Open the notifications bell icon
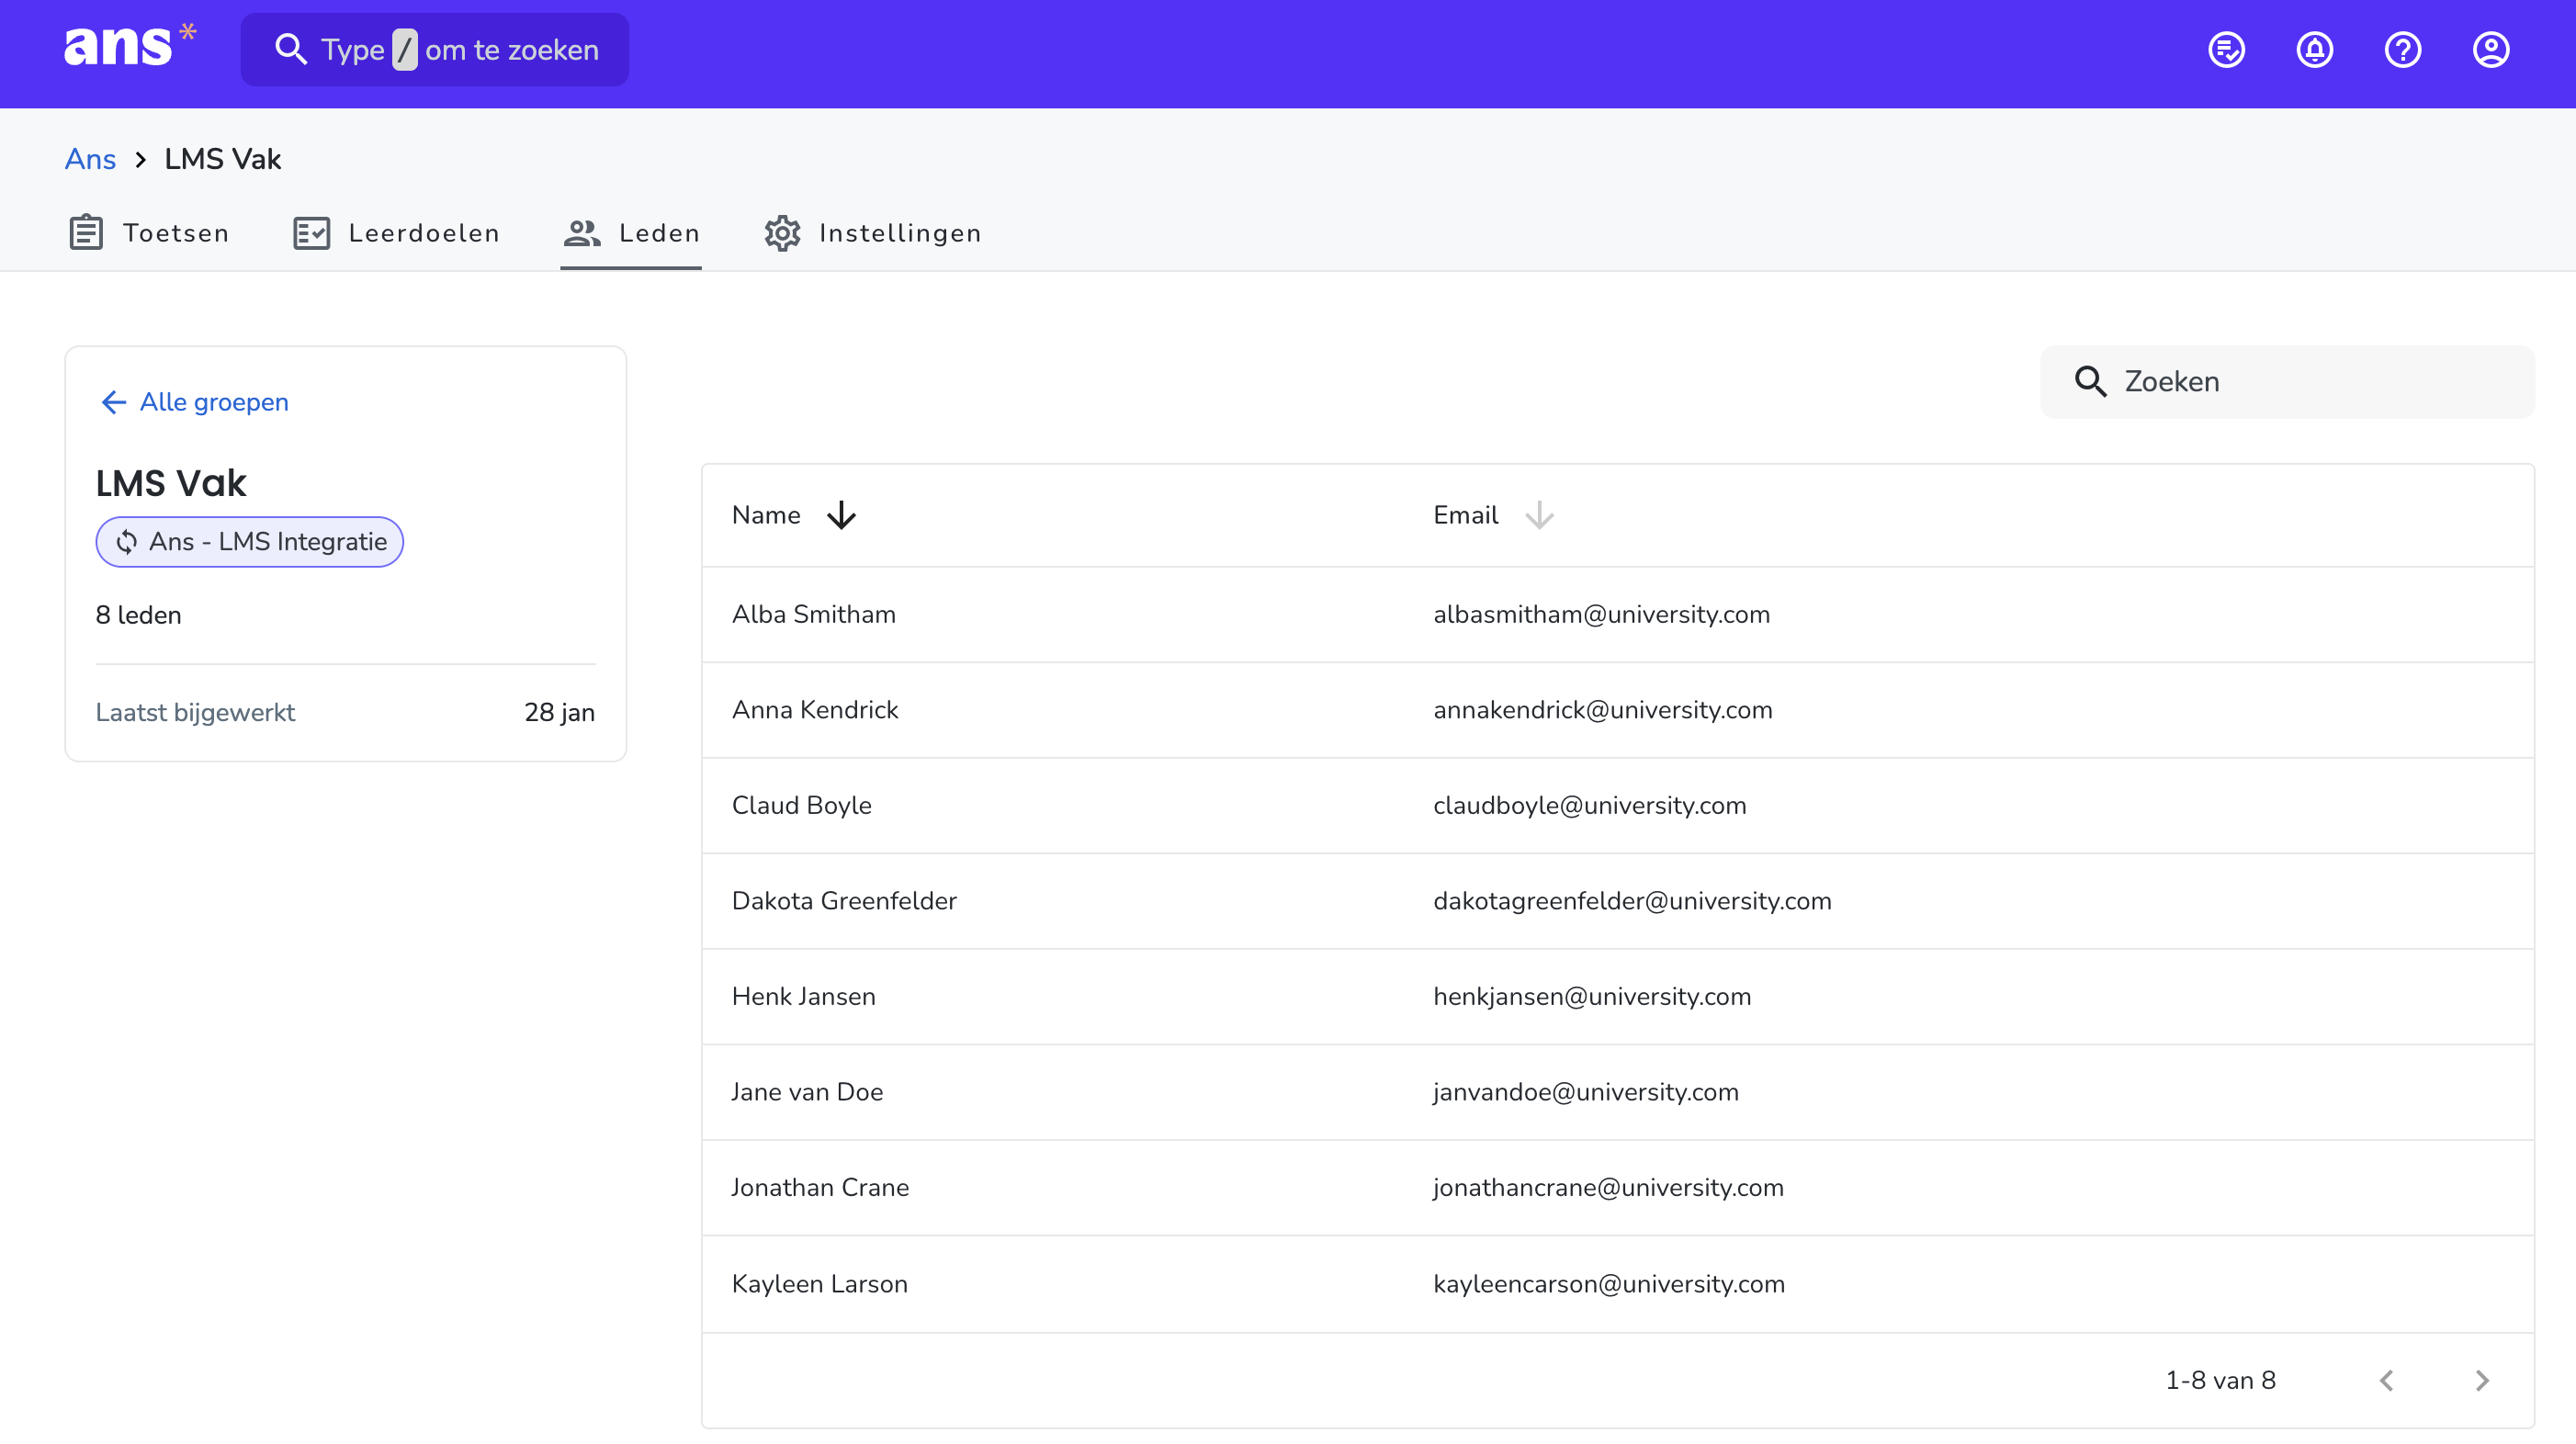 (x=2314, y=49)
